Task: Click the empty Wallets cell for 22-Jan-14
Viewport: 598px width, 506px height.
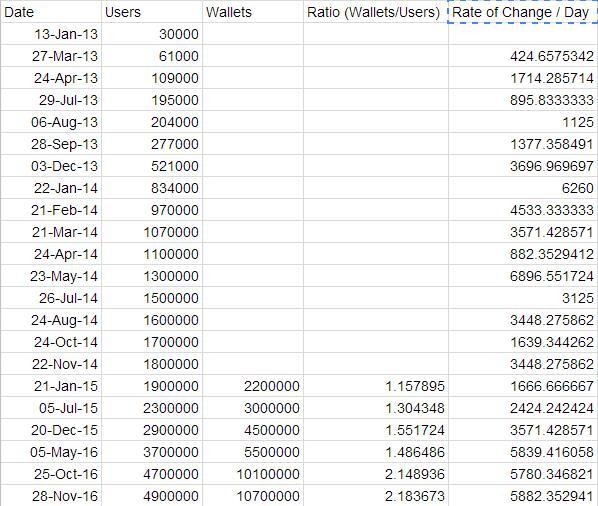Action: click(253, 188)
